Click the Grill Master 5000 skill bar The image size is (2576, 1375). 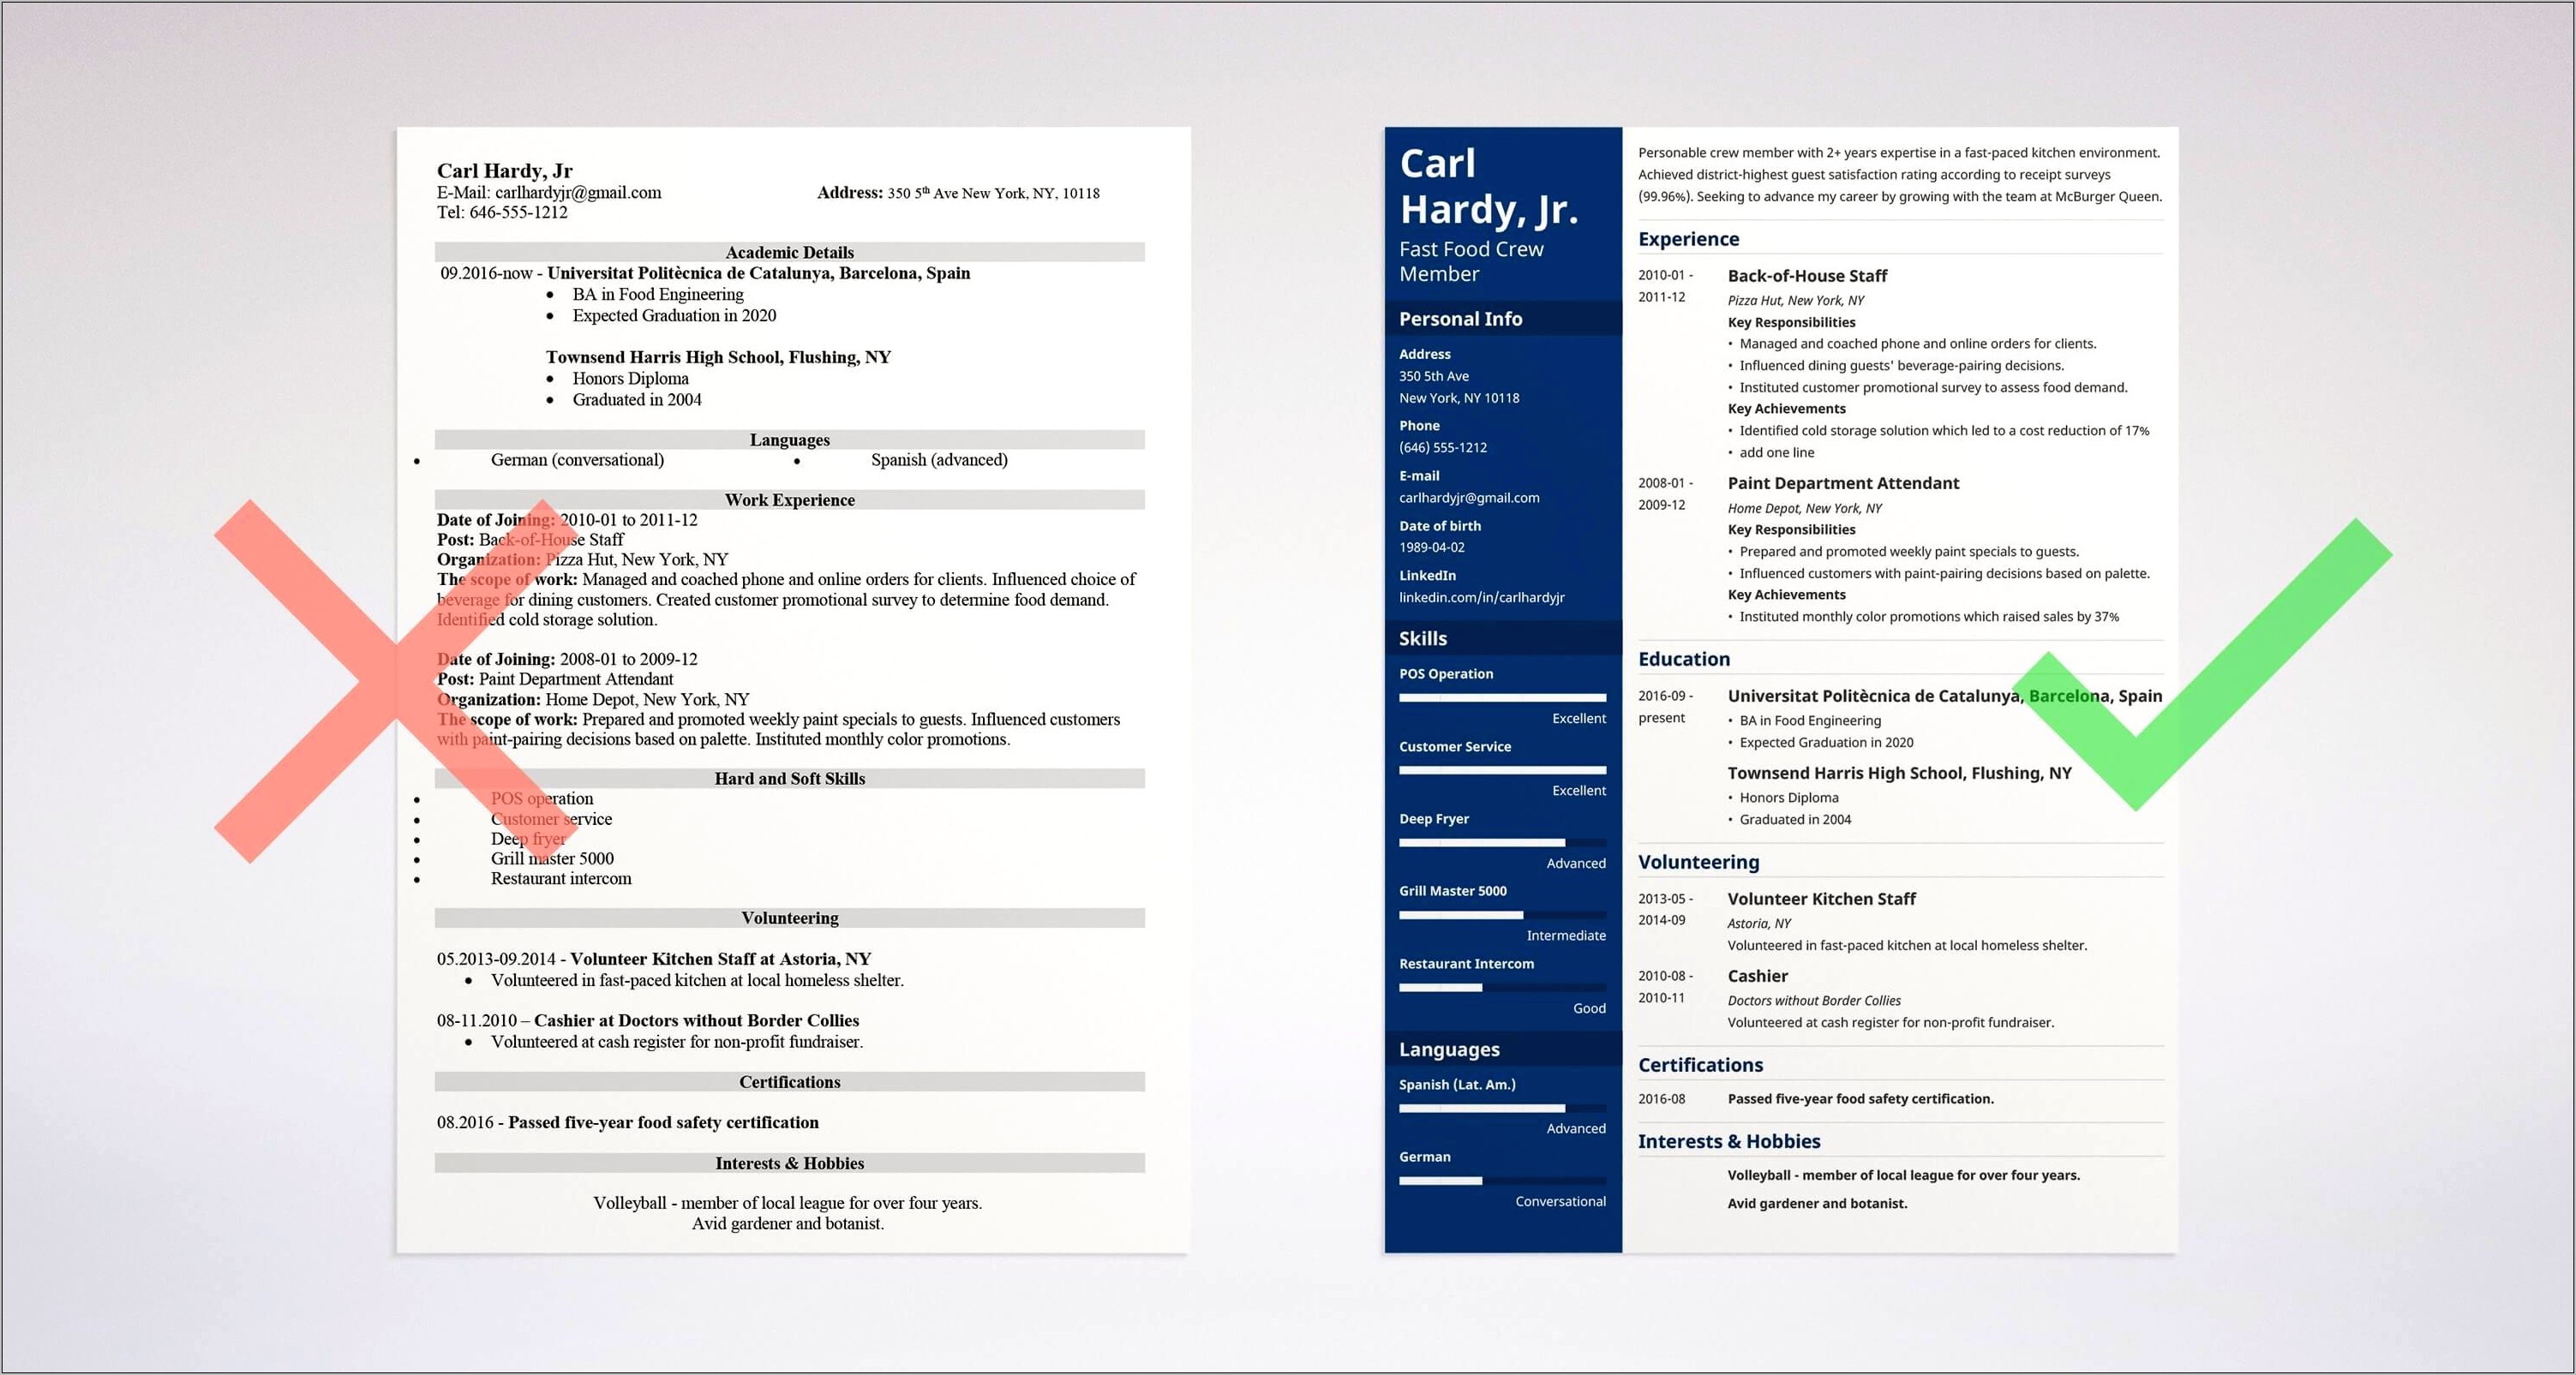(1479, 913)
